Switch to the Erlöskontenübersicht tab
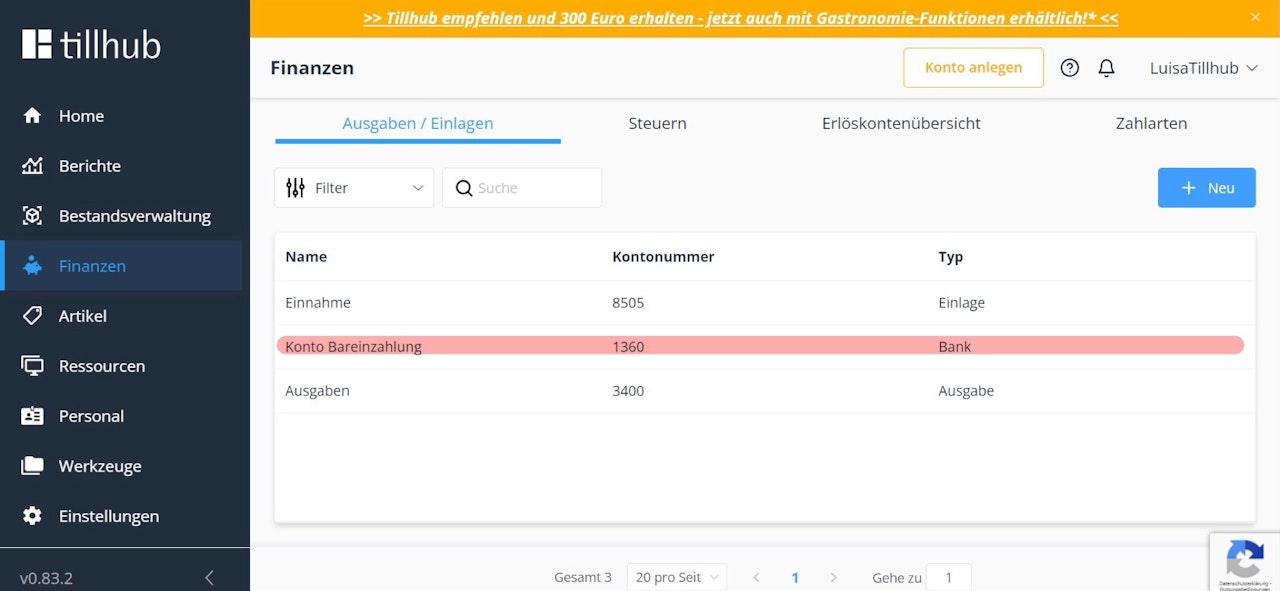 click(x=900, y=123)
